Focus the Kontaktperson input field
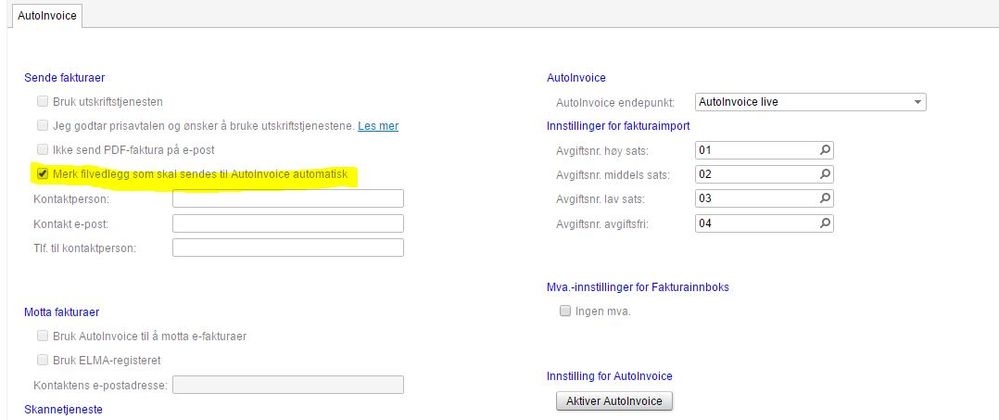Viewport: 999px width, 420px height. point(288,199)
